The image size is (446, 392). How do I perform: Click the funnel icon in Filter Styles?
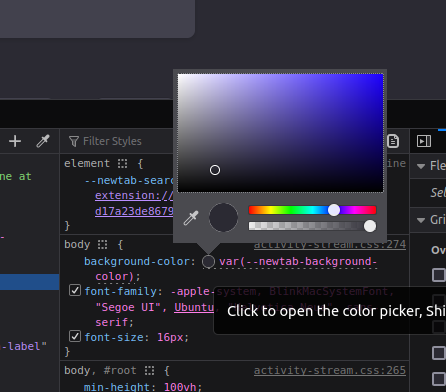point(74,141)
